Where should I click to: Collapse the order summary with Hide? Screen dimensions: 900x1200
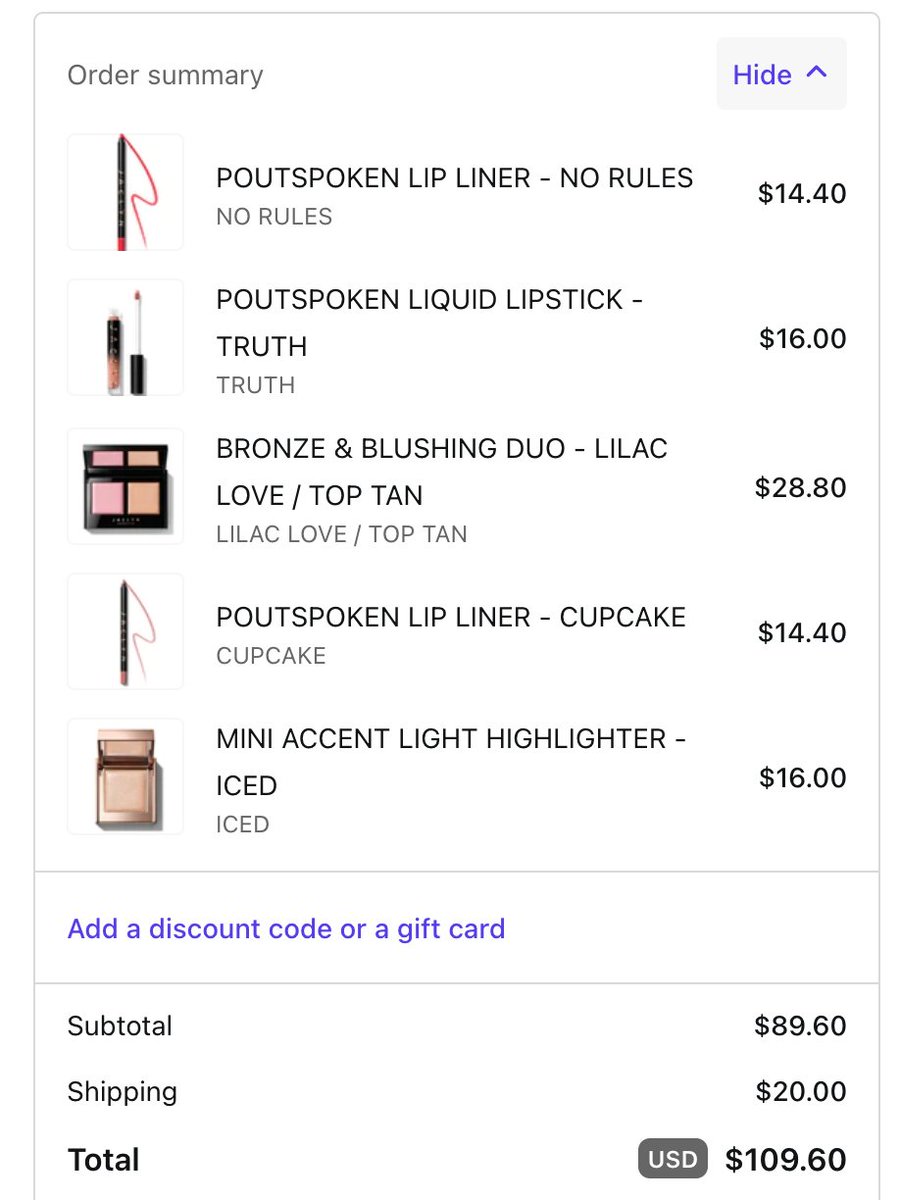(781, 74)
